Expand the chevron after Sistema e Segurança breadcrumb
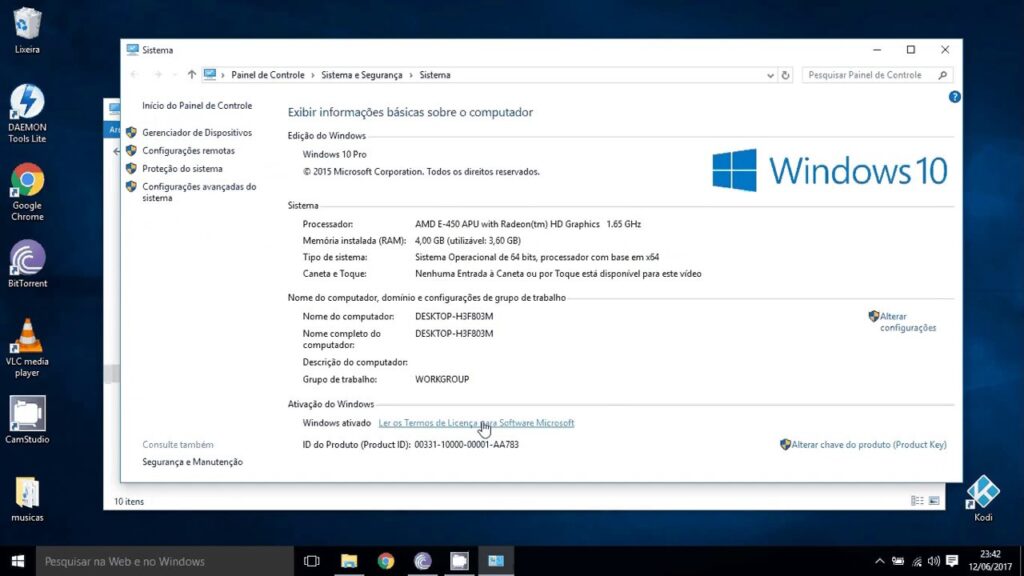This screenshot has height=576, width=1024. pos(411,75)
